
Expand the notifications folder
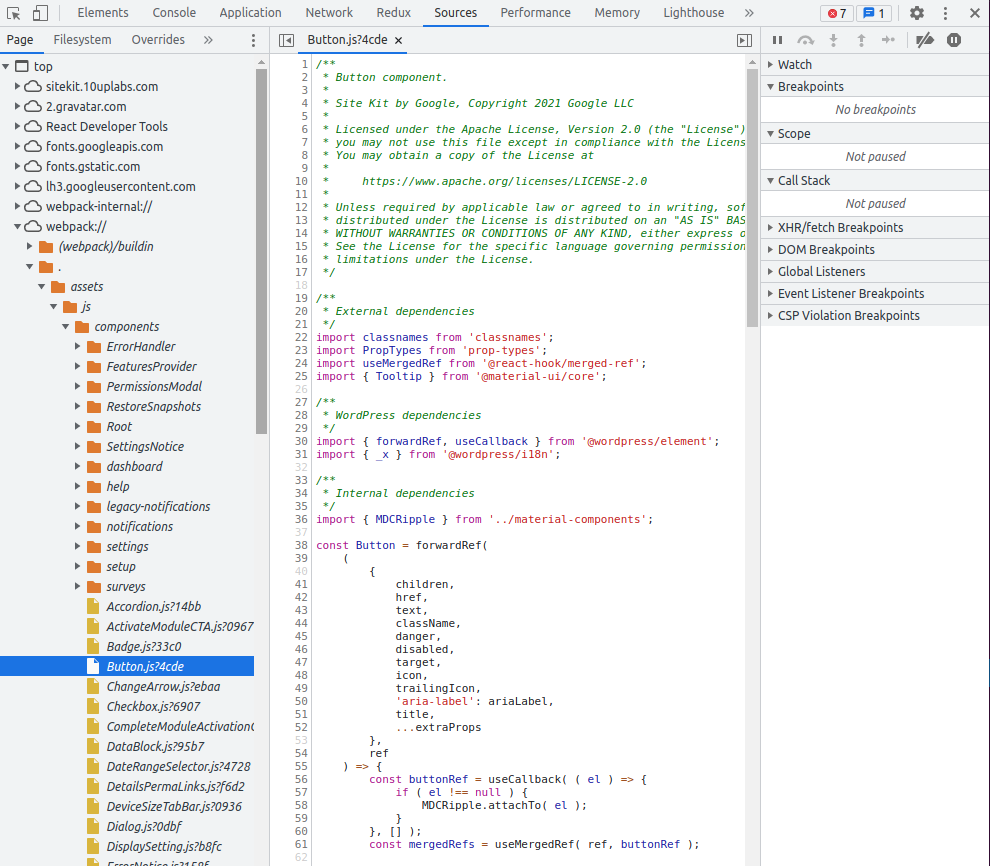coord(78,526)
